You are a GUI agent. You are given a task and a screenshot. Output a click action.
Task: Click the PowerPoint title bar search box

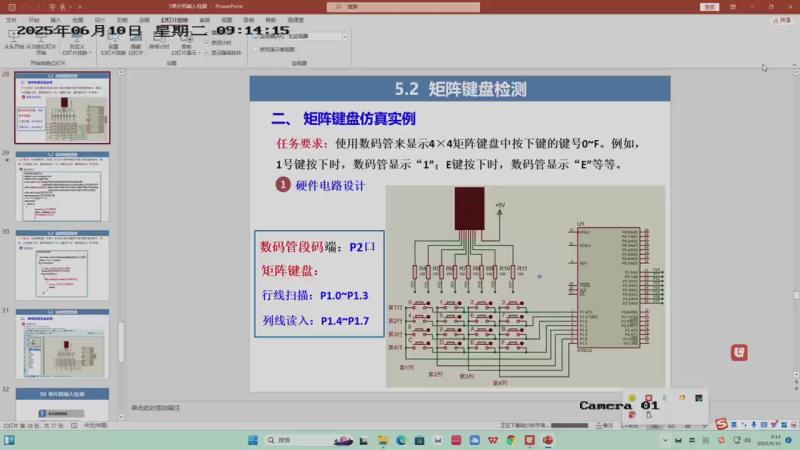pyautogui.click(x=403, y=7)
